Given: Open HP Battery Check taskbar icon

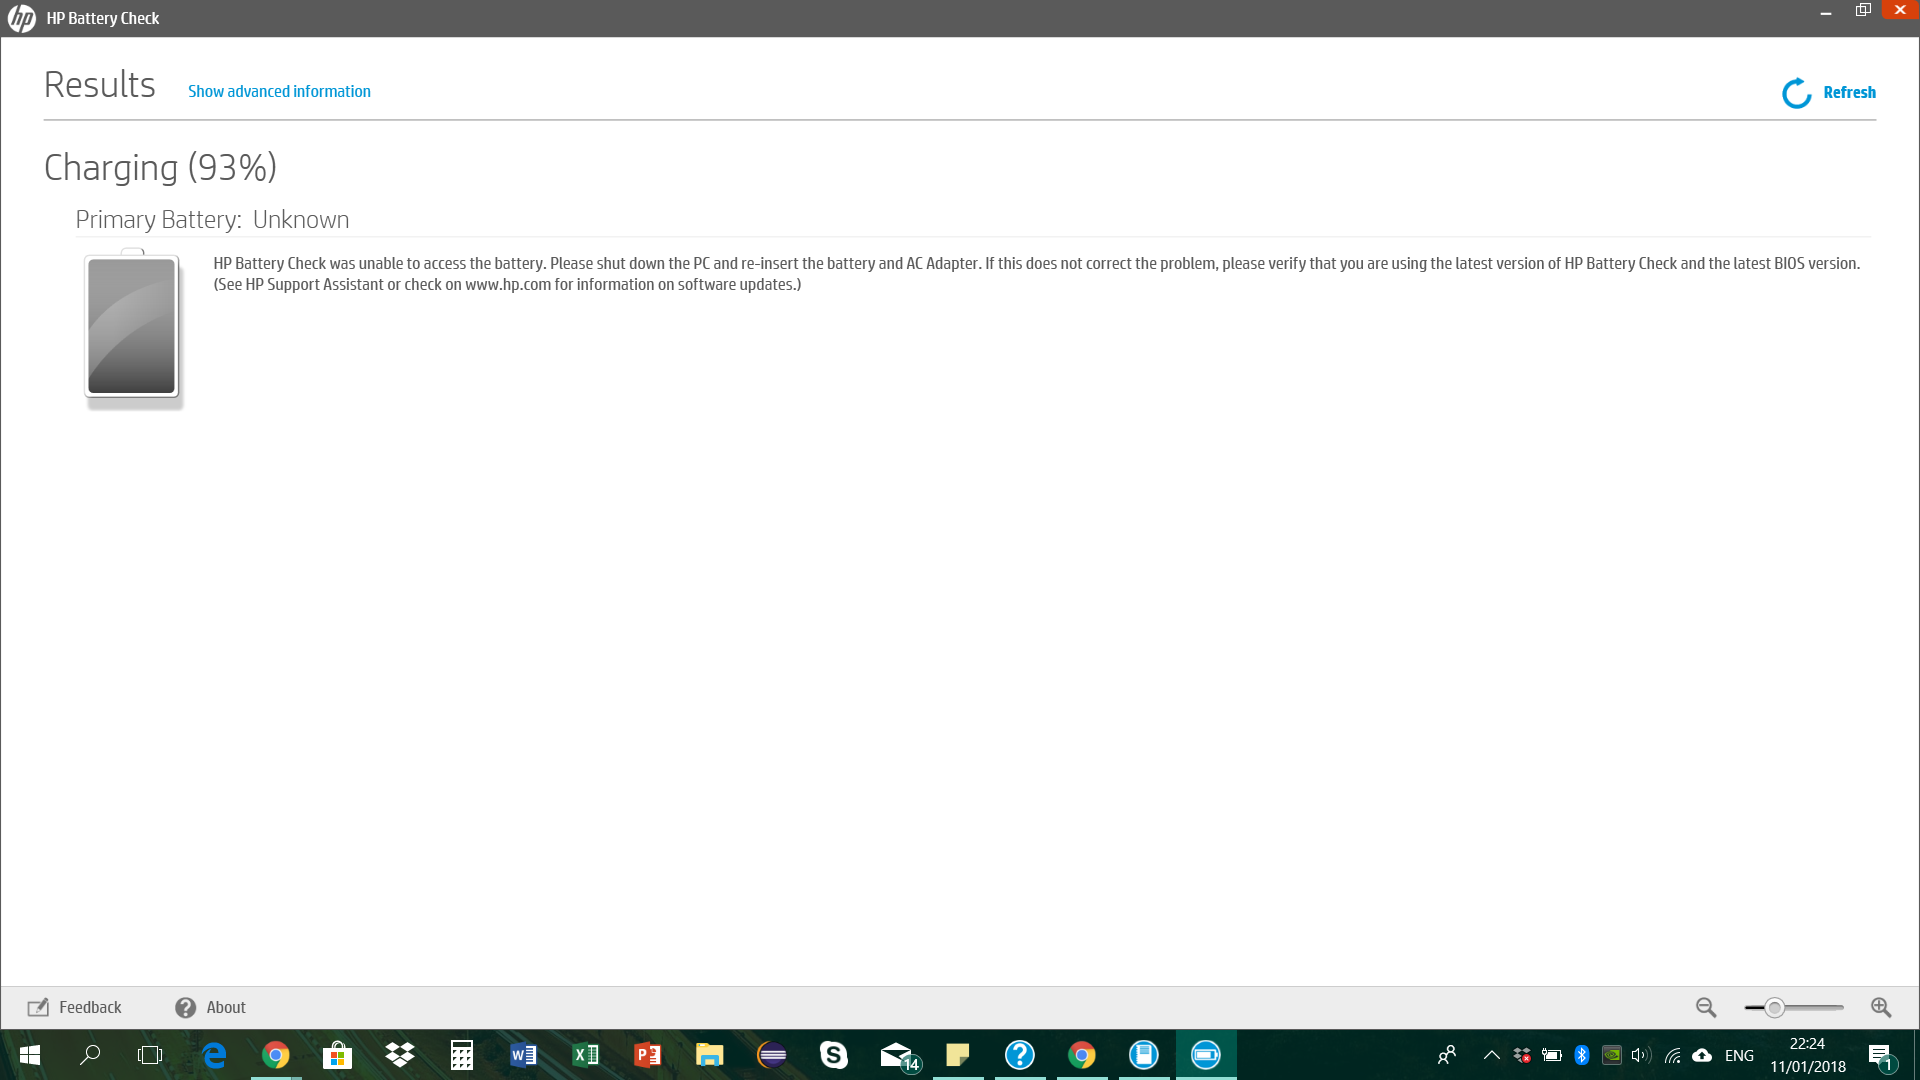Looking at the screenshot, I should (1205, 1054).
